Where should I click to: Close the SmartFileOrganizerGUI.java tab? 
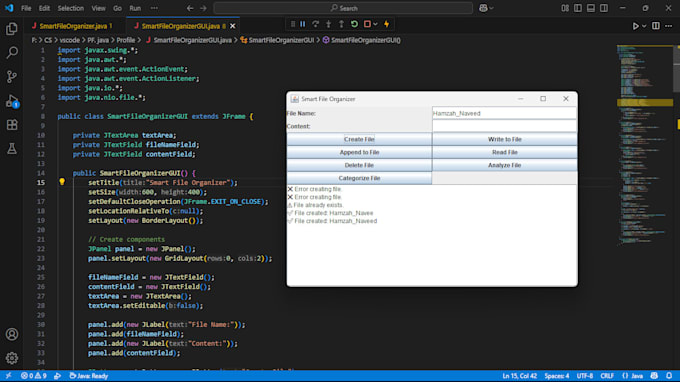point(232,26)
